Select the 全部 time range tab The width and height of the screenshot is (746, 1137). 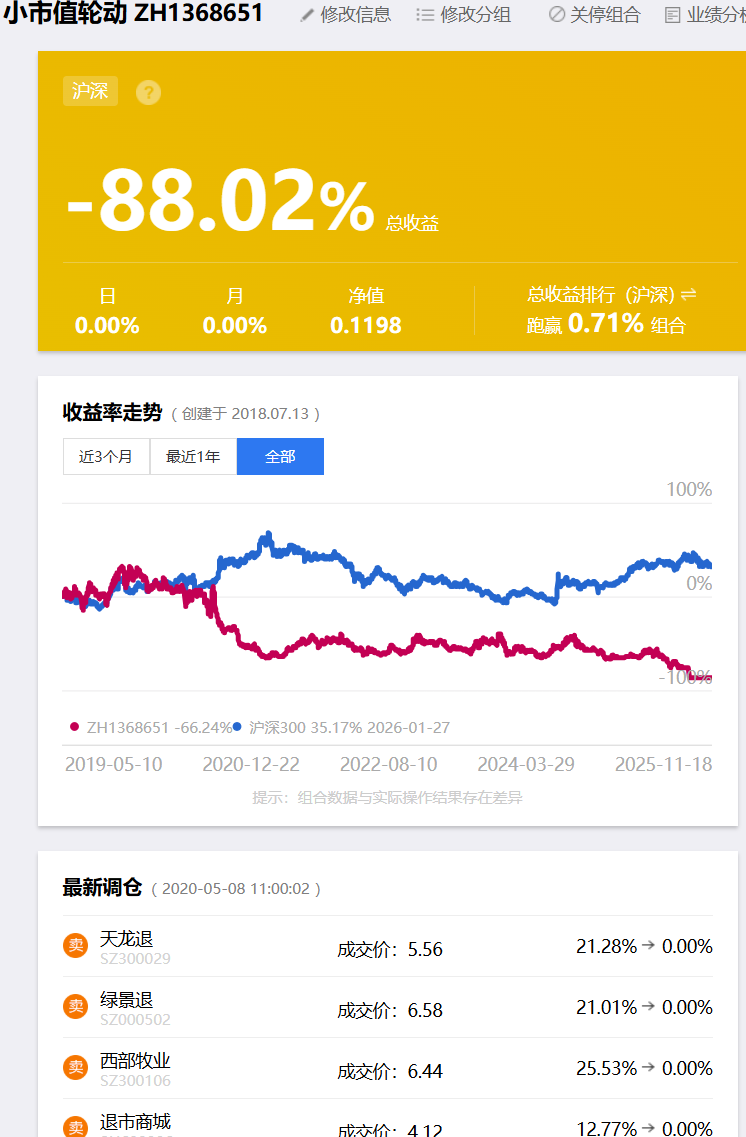pyautogui.click(x=280, y=457)
